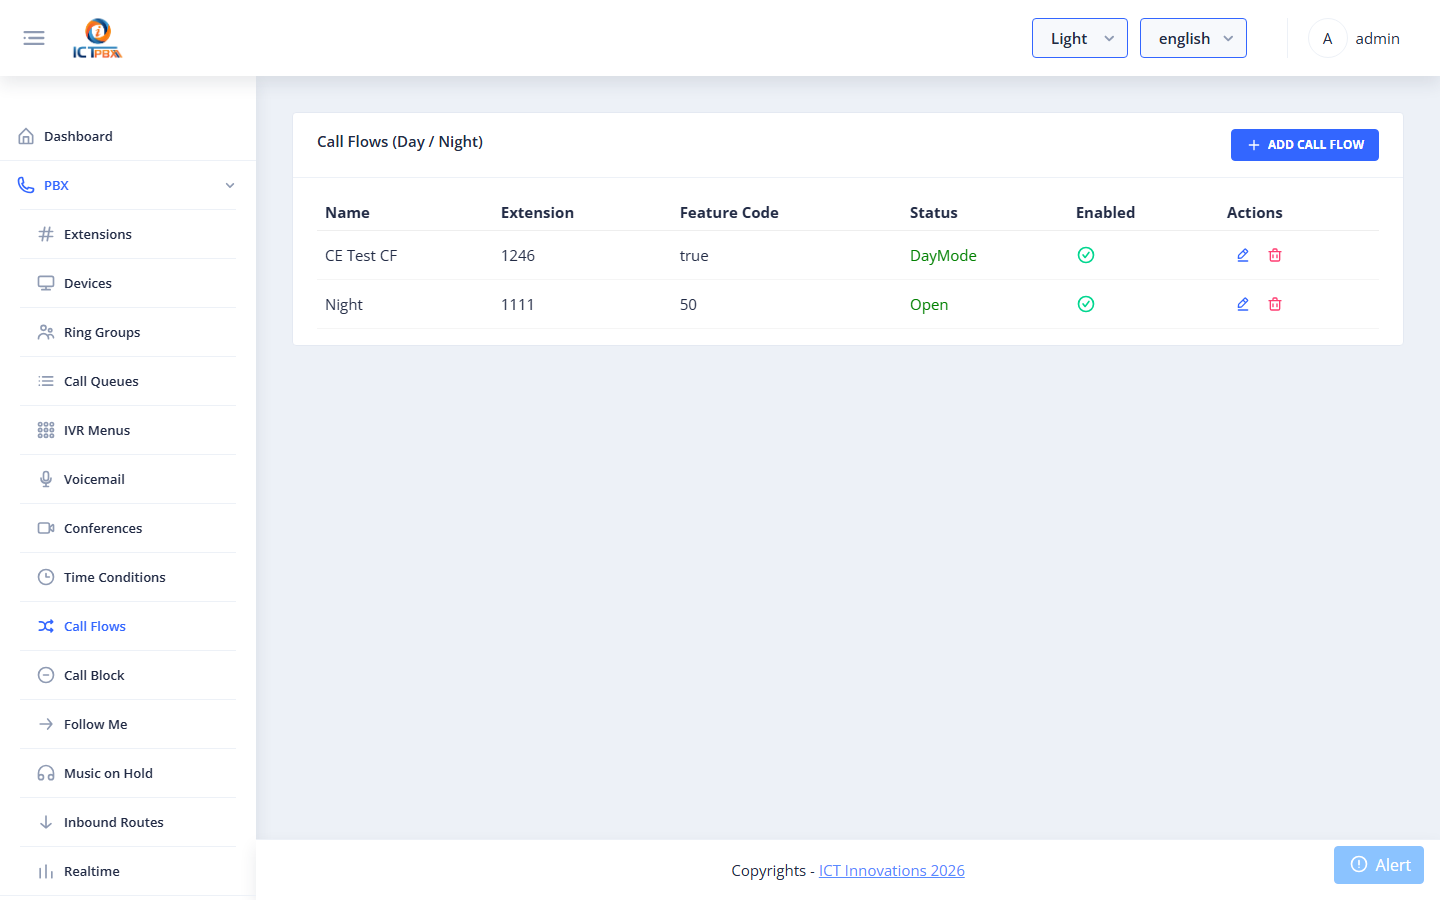Image resolution: width=1440 pixels, height=900 pixels.
Task: Open Extensions page
Action: pyautogui.click(x=98, y=234)
